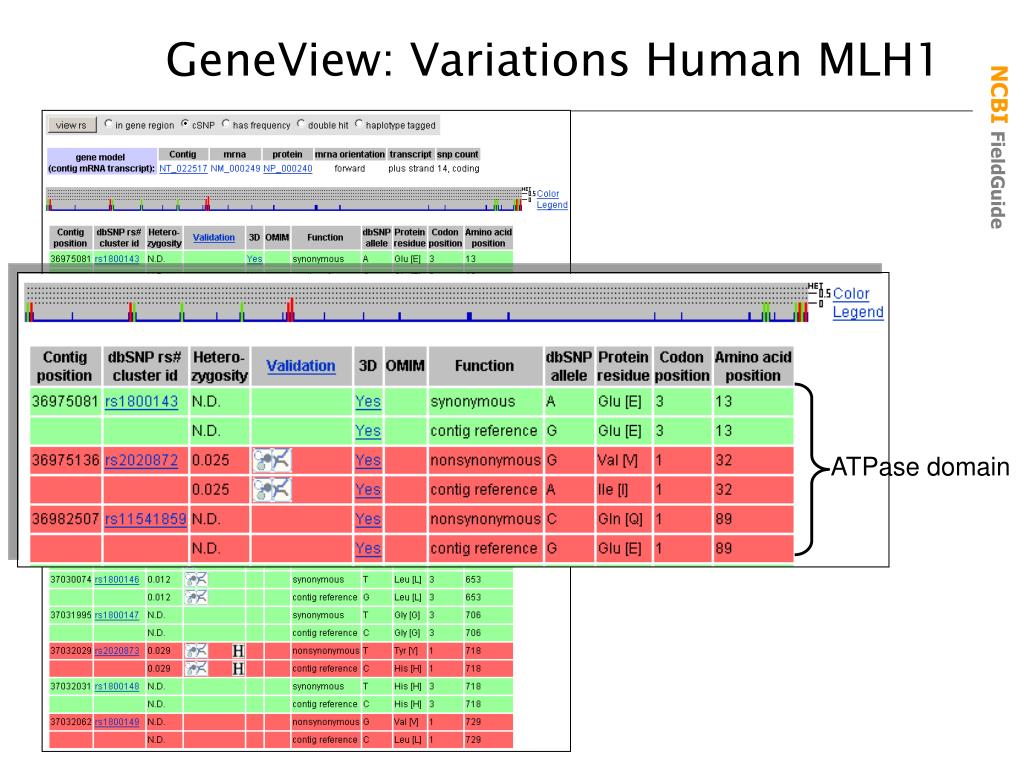The width and height of the screenshot is (1024, 768).
Task: Click "Contig position" header in small background table
Action: [71, 238]
